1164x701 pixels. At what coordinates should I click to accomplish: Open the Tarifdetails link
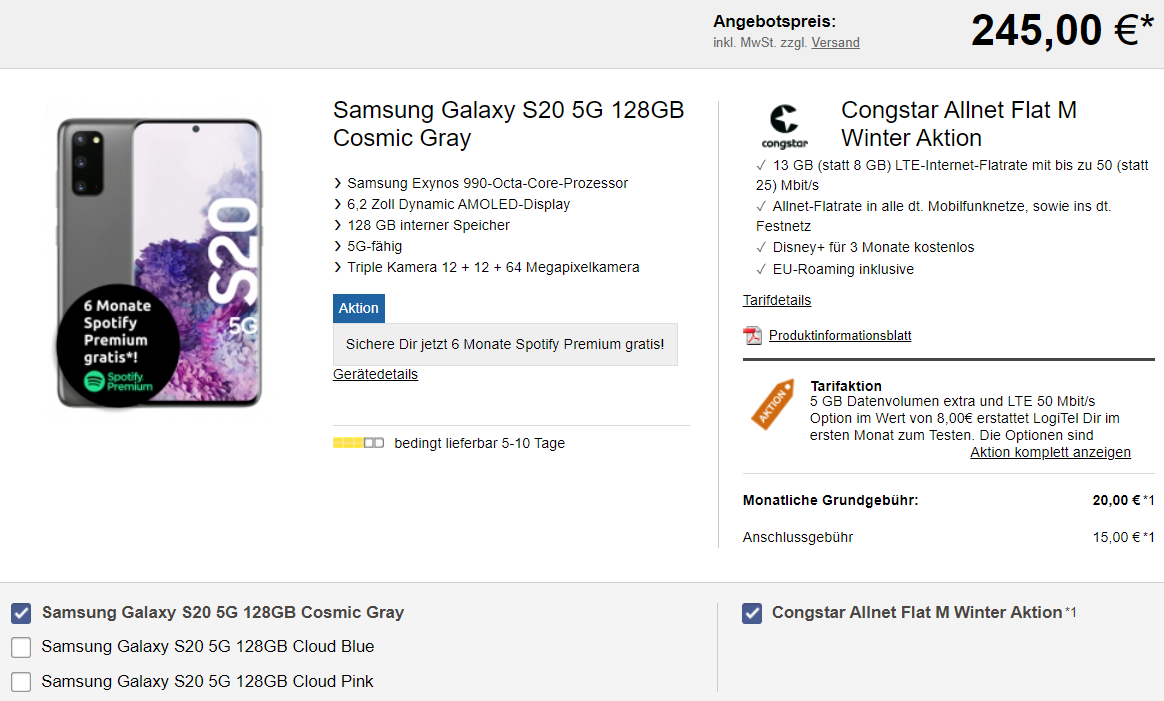click(777, 300)
